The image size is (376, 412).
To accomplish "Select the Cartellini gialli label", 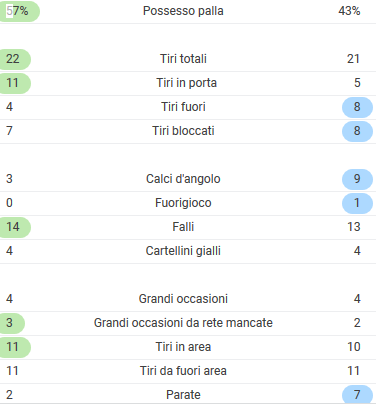I will point(183,251).
